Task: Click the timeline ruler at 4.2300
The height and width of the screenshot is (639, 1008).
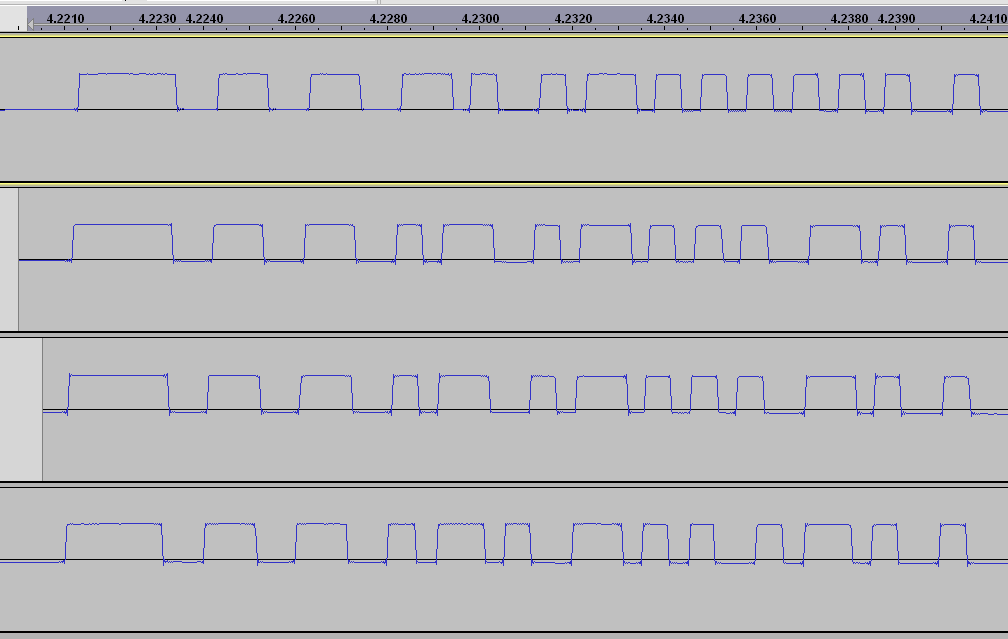Action: [480, 19]
